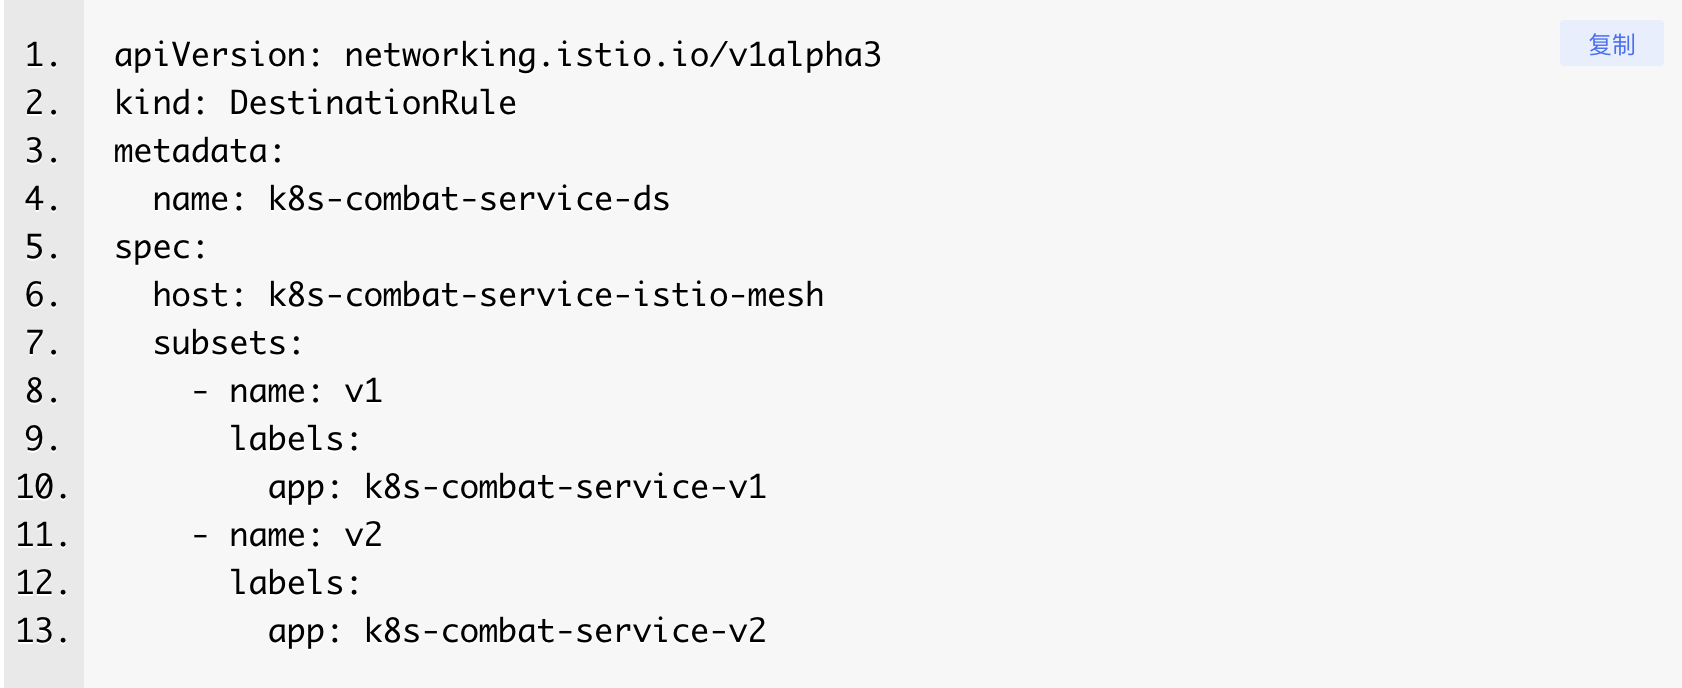Click the second labels: line under v2
This screenshot has height=688, width=1682.
tap(295, 583)
